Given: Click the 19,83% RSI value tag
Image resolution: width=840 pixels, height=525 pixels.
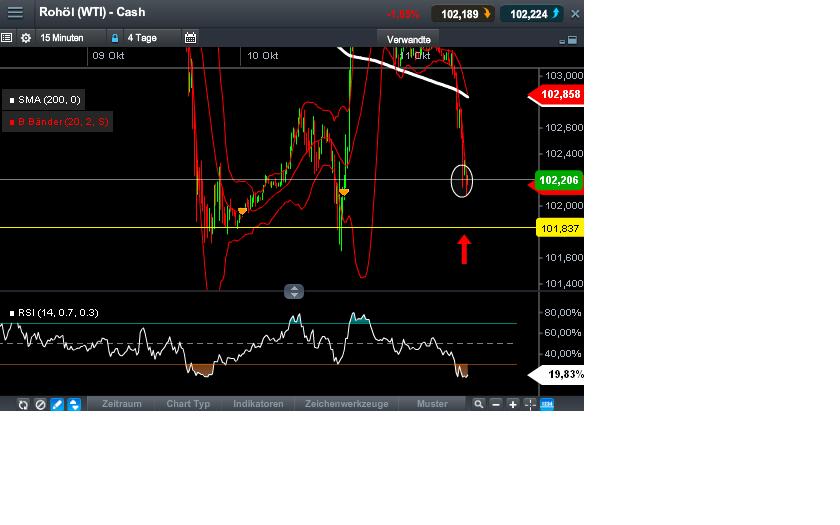Looking at the screenshot, I should [557, 374].
